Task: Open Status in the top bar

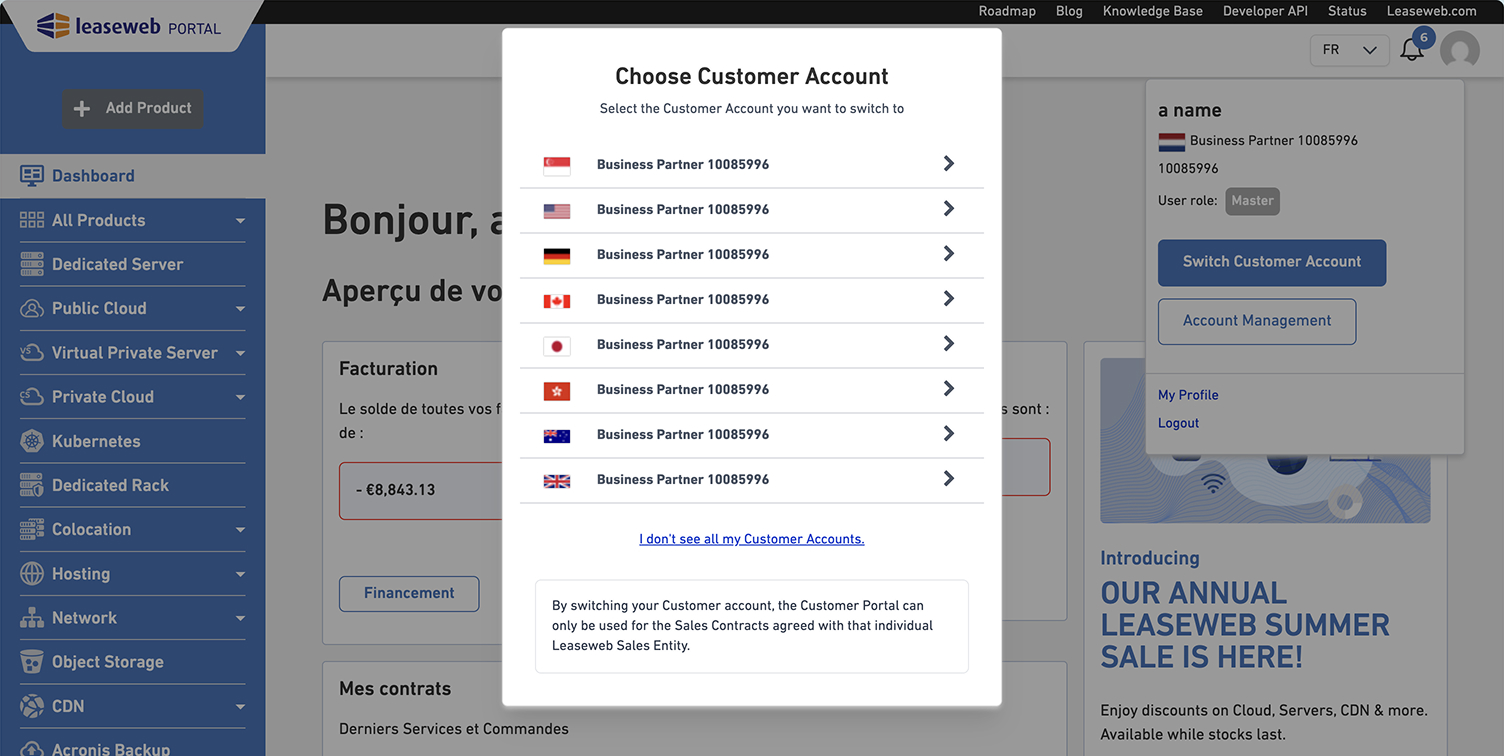Action: click(x=1347, y=11)
